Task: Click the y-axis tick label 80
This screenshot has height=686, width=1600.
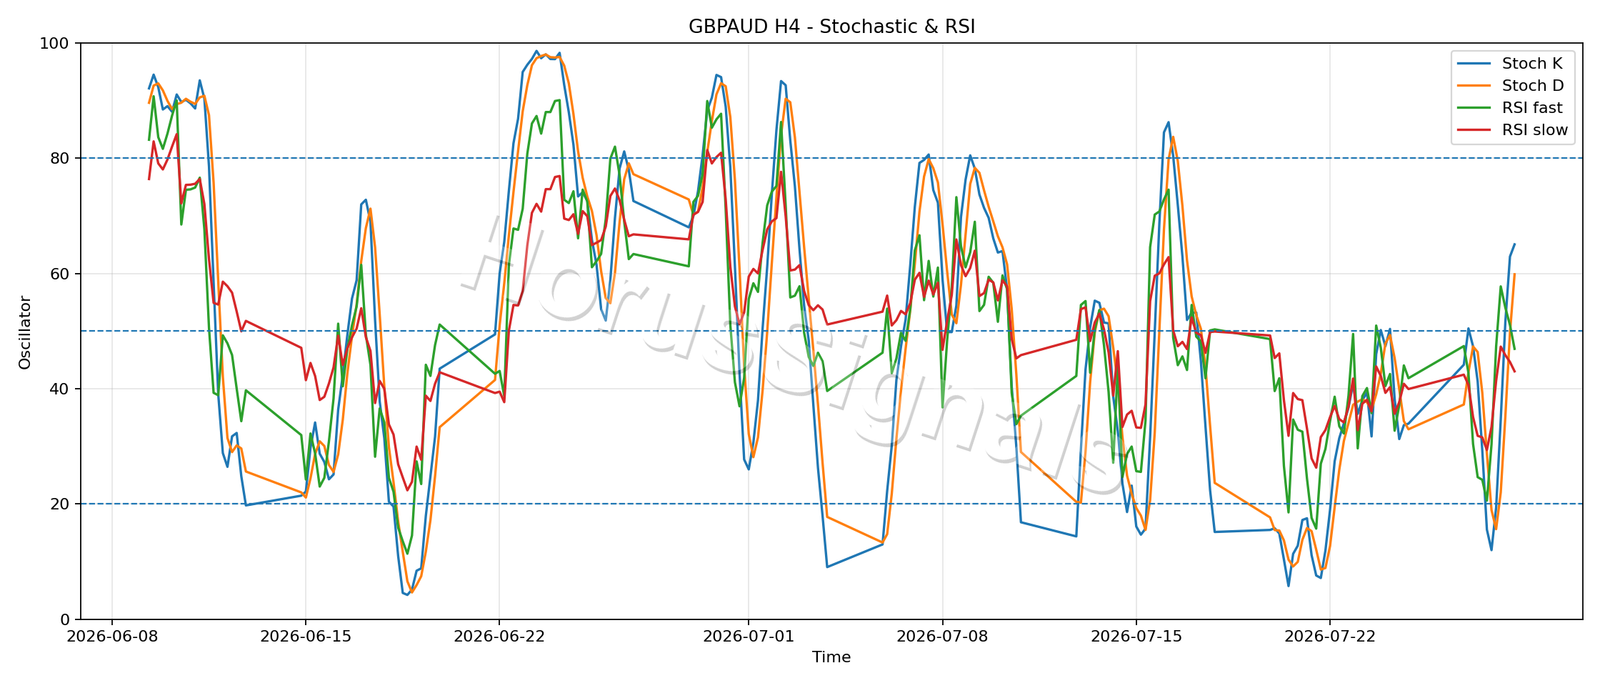Action: [60, 159]
